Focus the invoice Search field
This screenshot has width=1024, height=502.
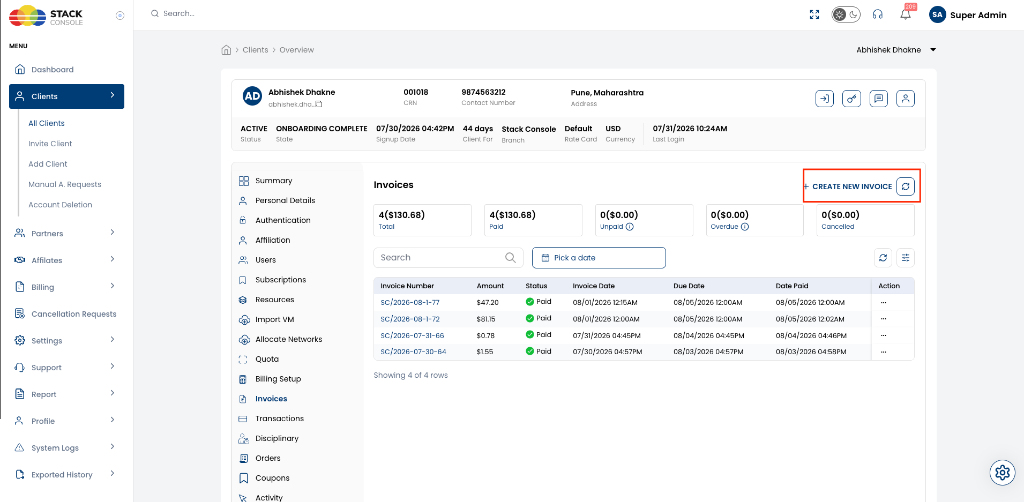pyautogui.click(x=448, y=257)
